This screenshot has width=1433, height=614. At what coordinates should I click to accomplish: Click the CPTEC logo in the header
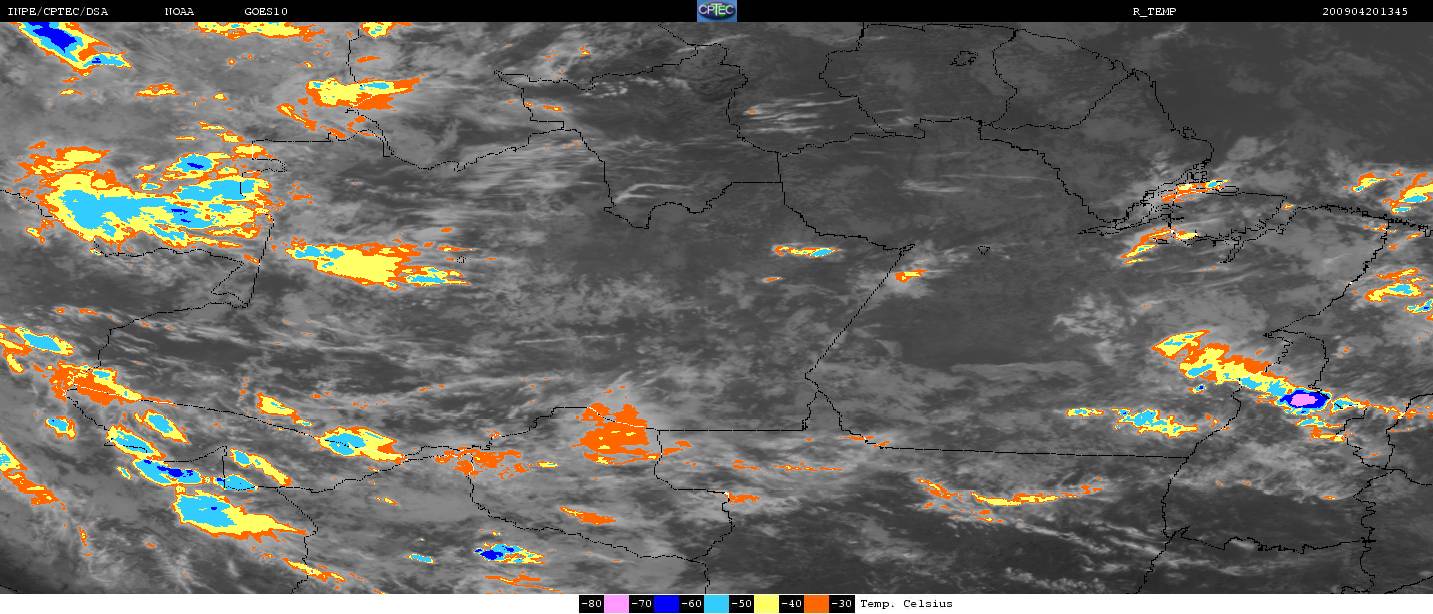[x=716, y=11]
